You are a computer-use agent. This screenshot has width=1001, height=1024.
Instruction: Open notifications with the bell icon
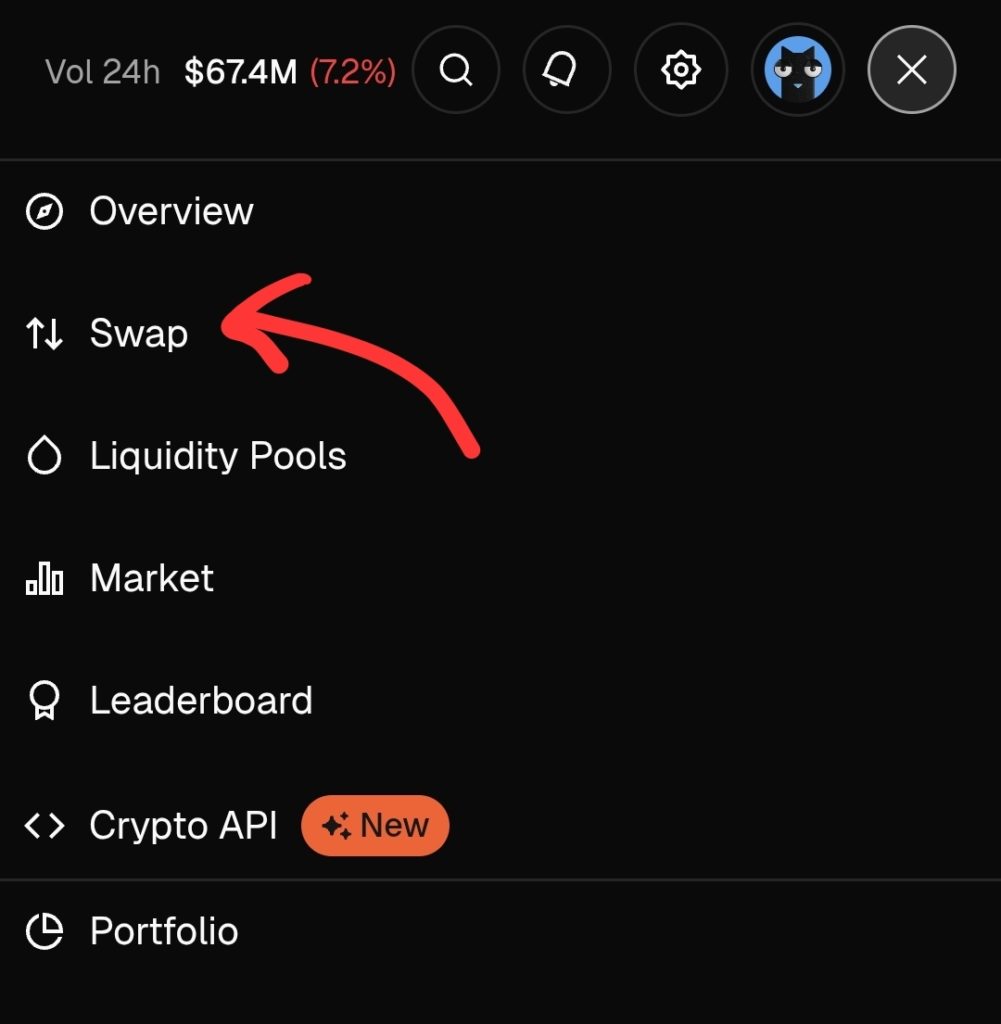click(567, 71)
